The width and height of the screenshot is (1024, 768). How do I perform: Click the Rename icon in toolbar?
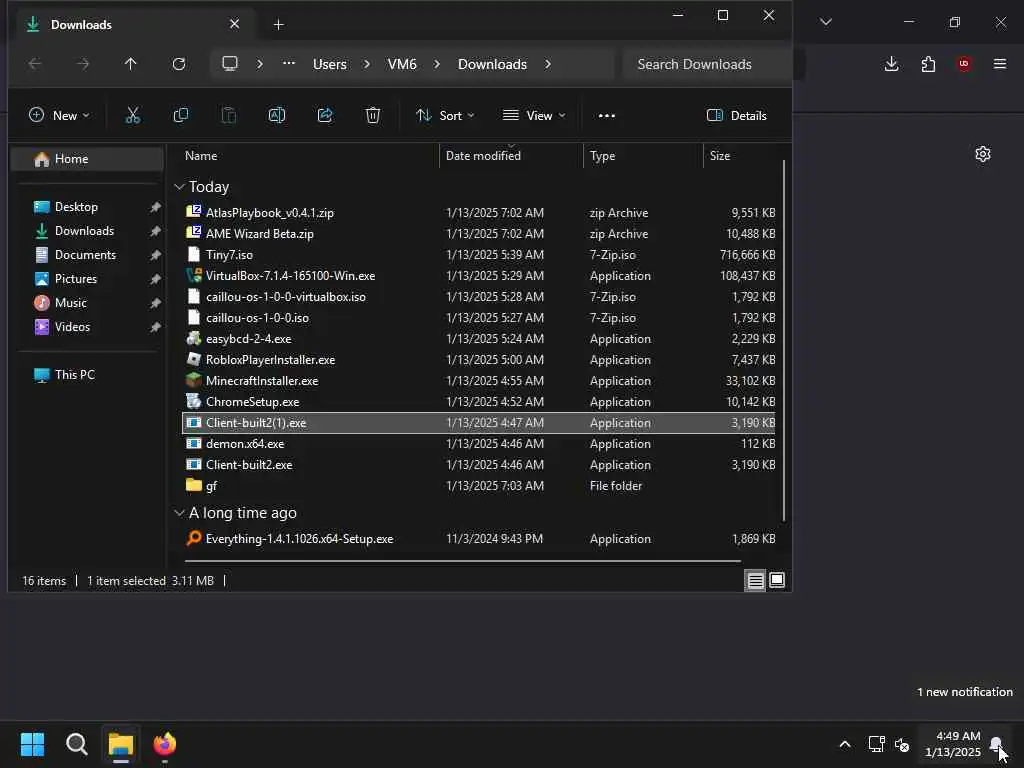277,116
